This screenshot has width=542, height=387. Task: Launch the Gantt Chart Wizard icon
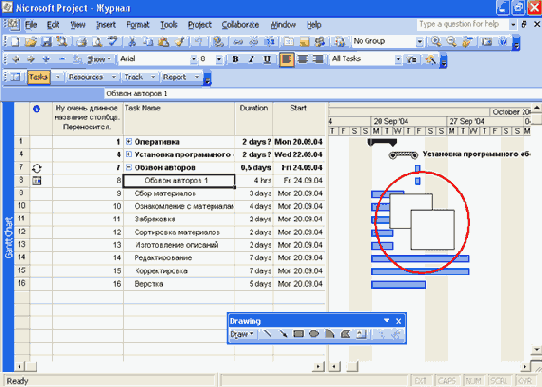(430, 59)
